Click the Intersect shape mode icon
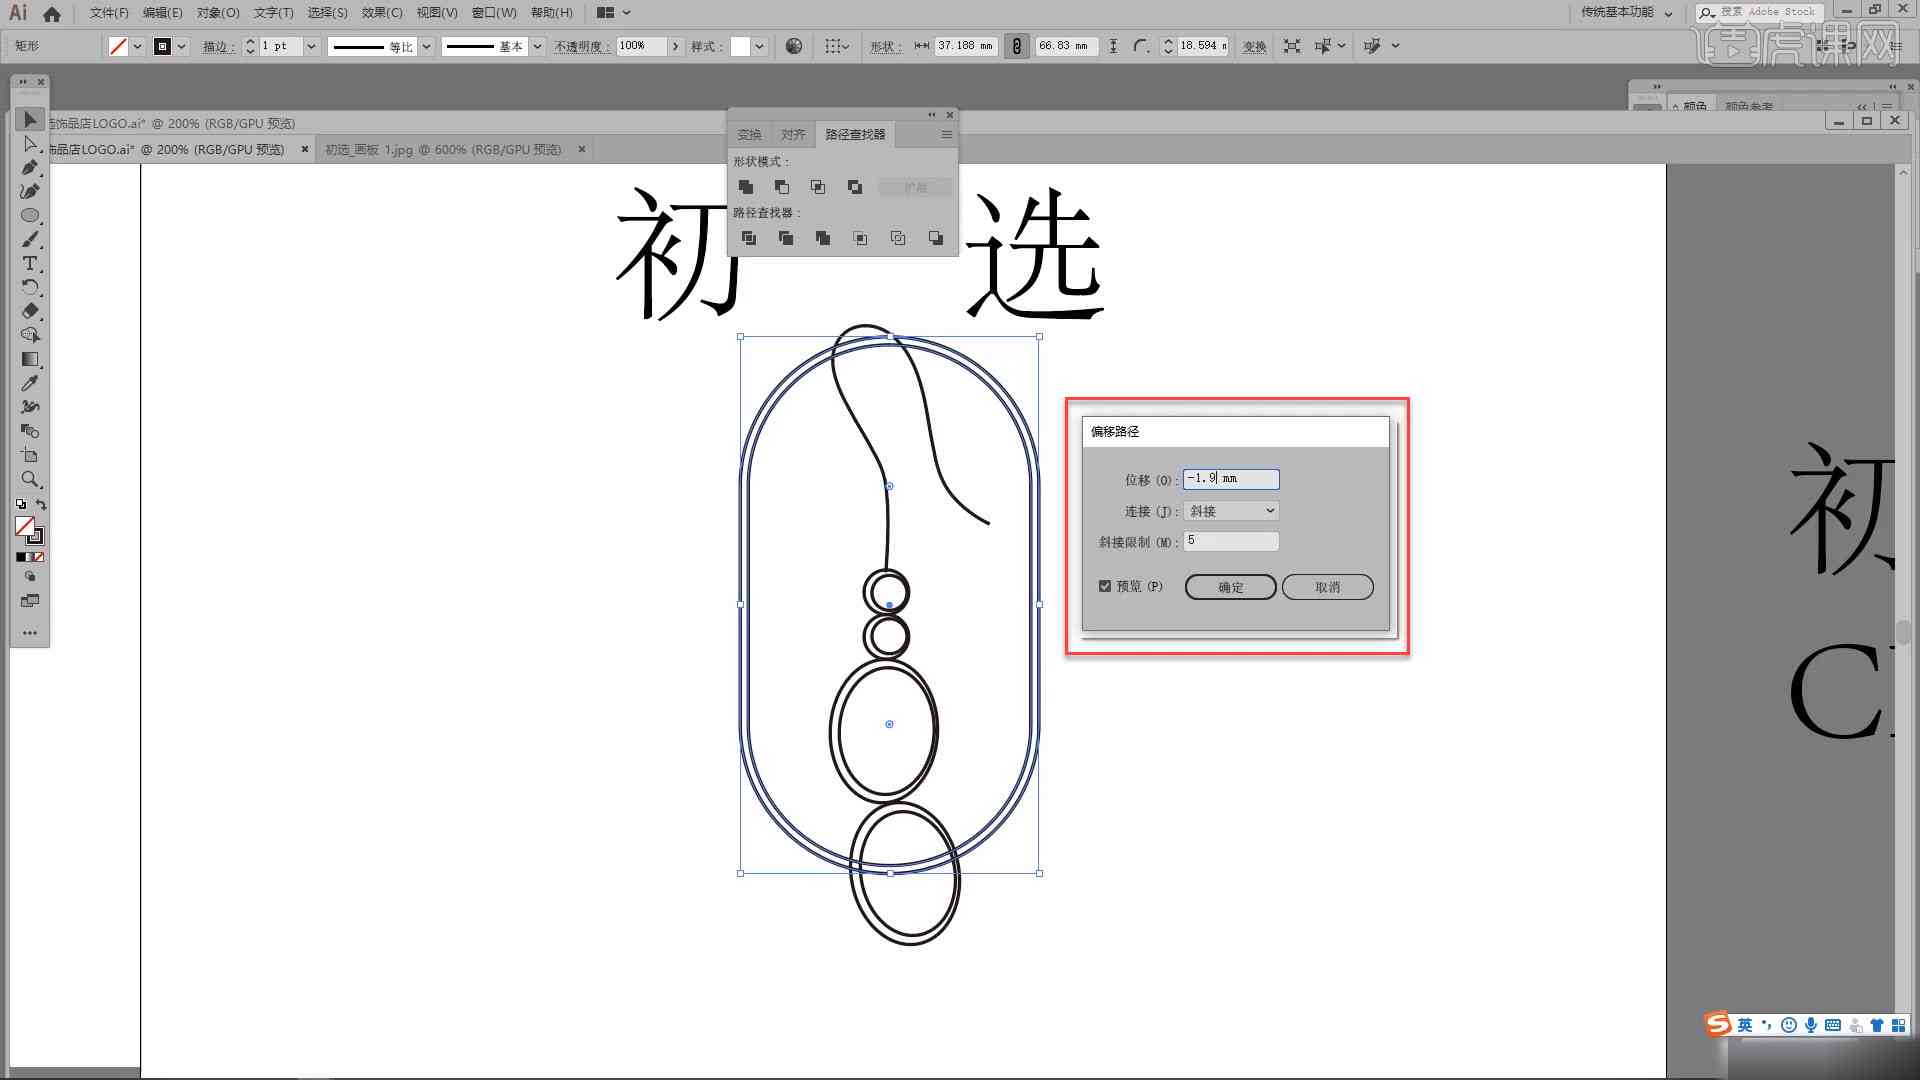The image size is (1920, 1080). [x=818, y=186]
